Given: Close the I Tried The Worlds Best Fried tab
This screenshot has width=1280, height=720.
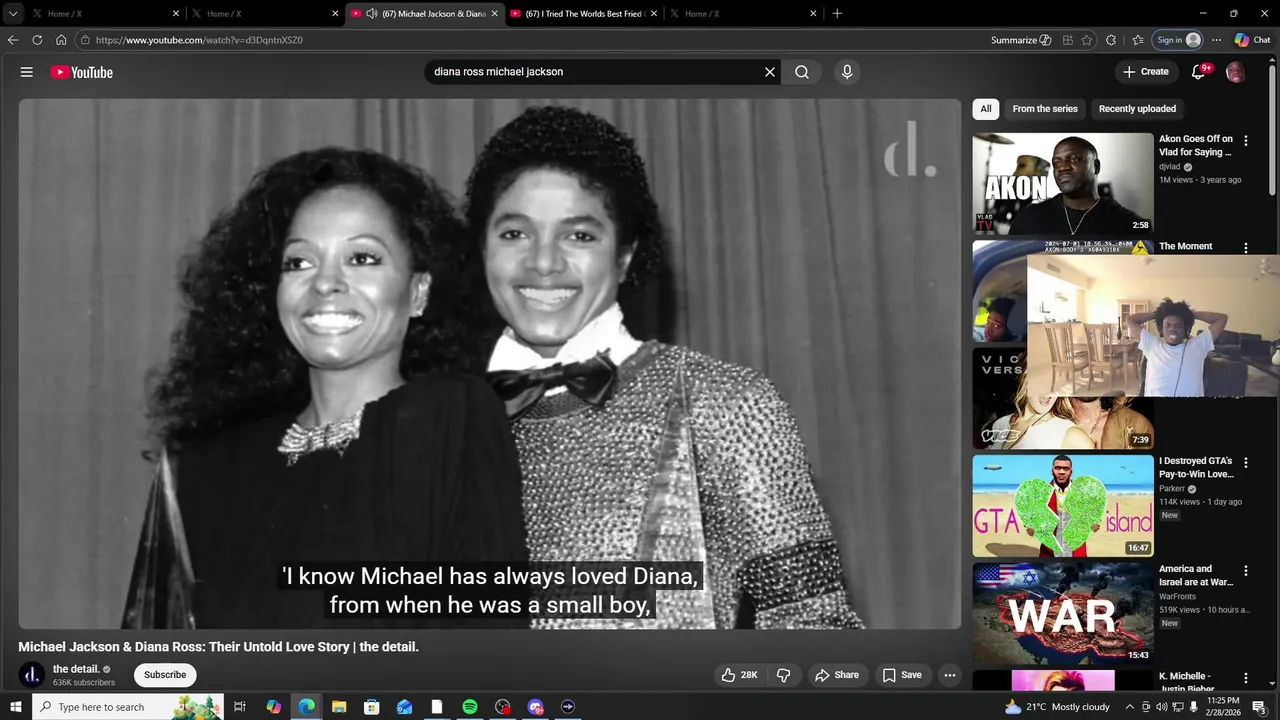Looking at the screenshot, I should pyautogui.click(x=654, y=14).
